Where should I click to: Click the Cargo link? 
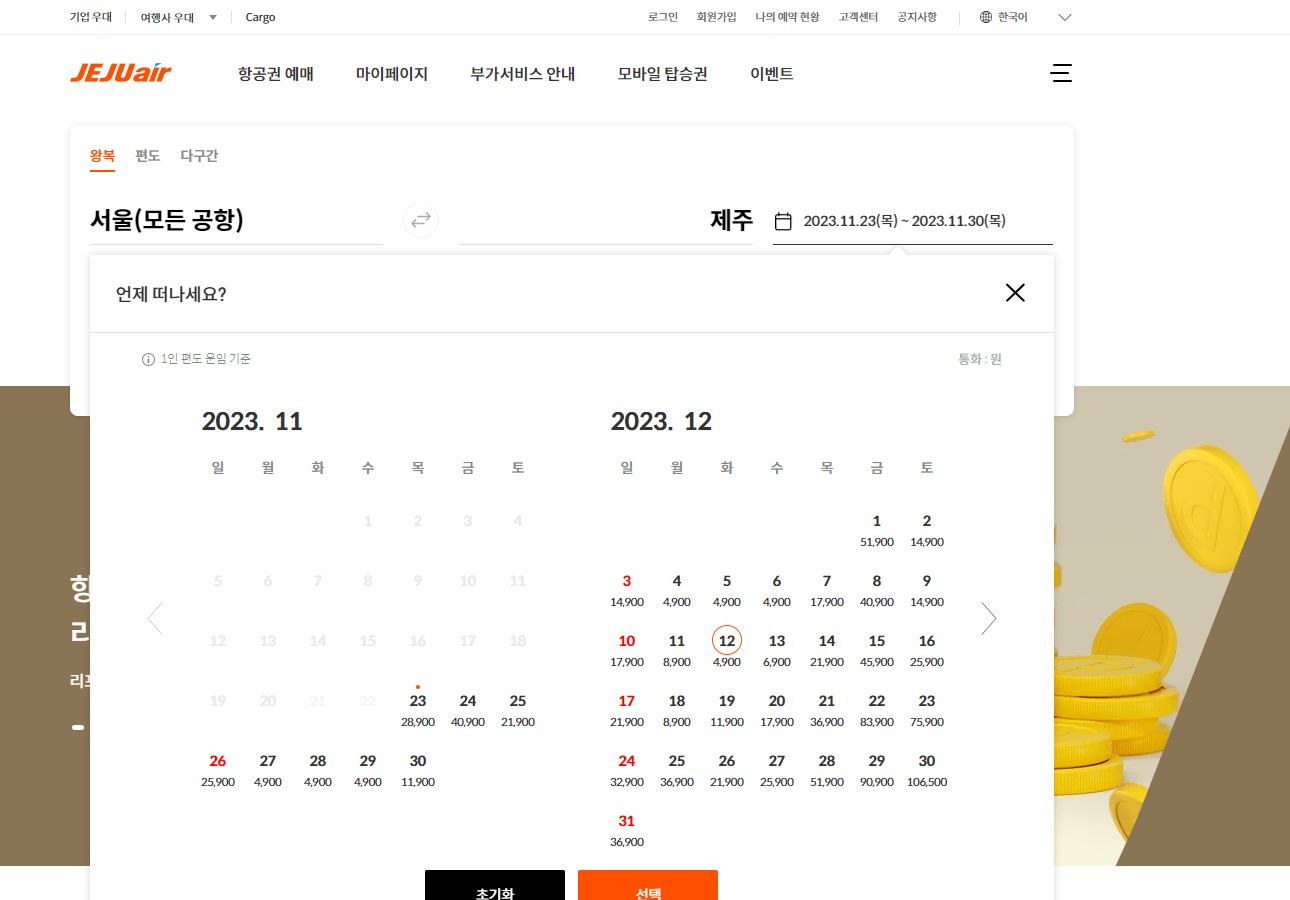tap(260, 17)
